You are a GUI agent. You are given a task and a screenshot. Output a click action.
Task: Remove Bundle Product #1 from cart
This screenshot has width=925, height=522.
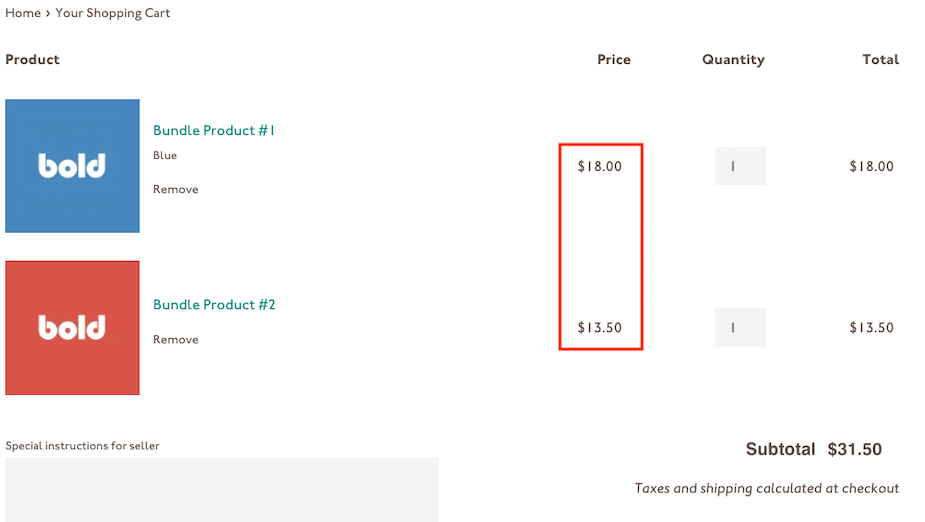176,189
